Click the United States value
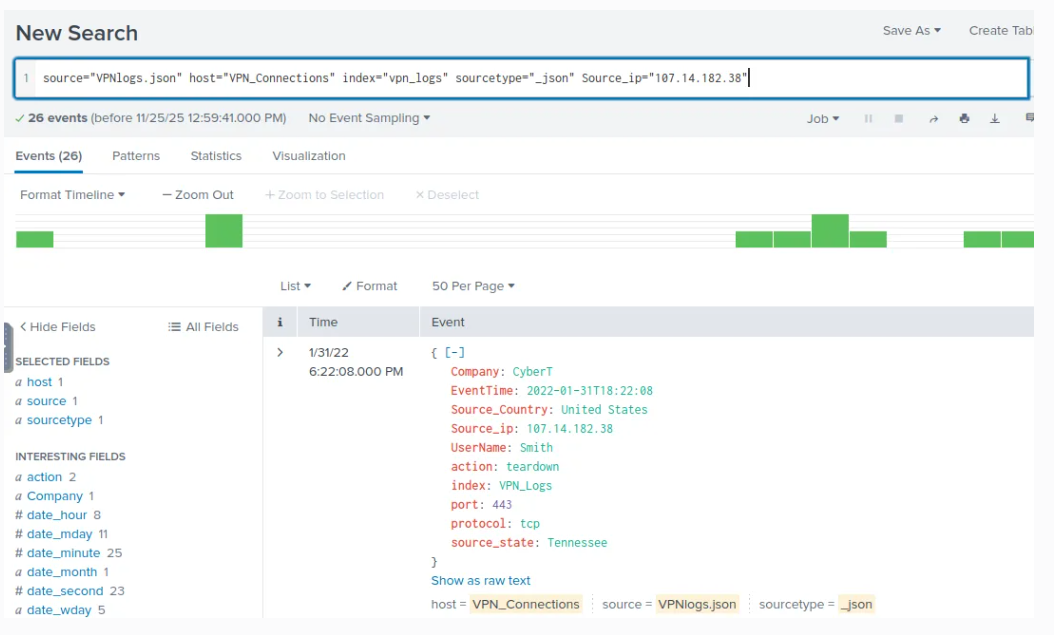 tap(604, 410)
